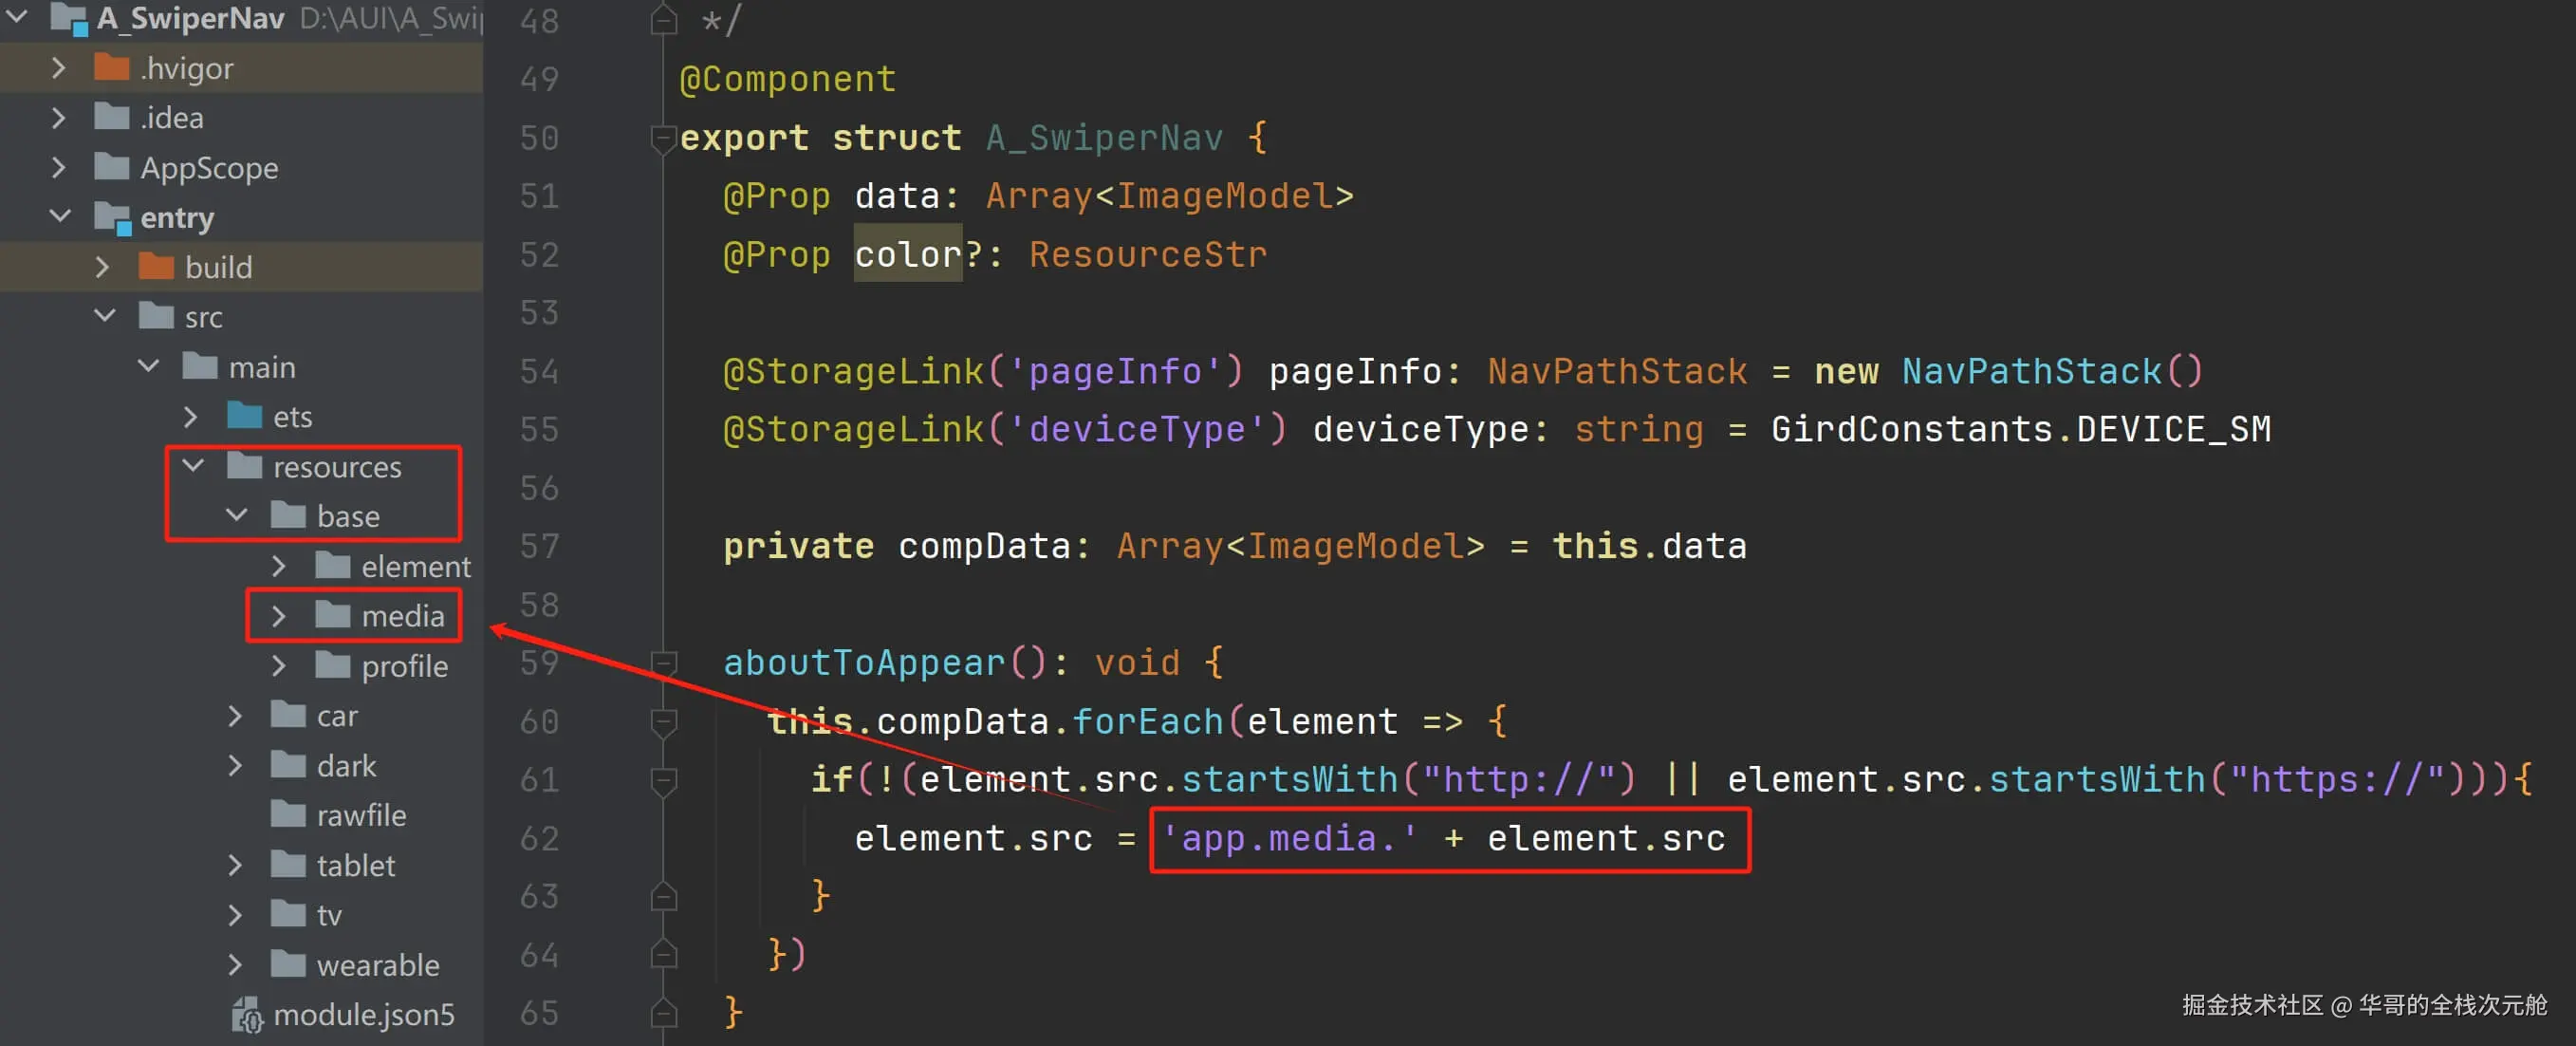This screenshot has width=2576, height=1046.
Task: Click the orange .hvigor folder icon
Action: pyautogui.click(x=111, y=67)
